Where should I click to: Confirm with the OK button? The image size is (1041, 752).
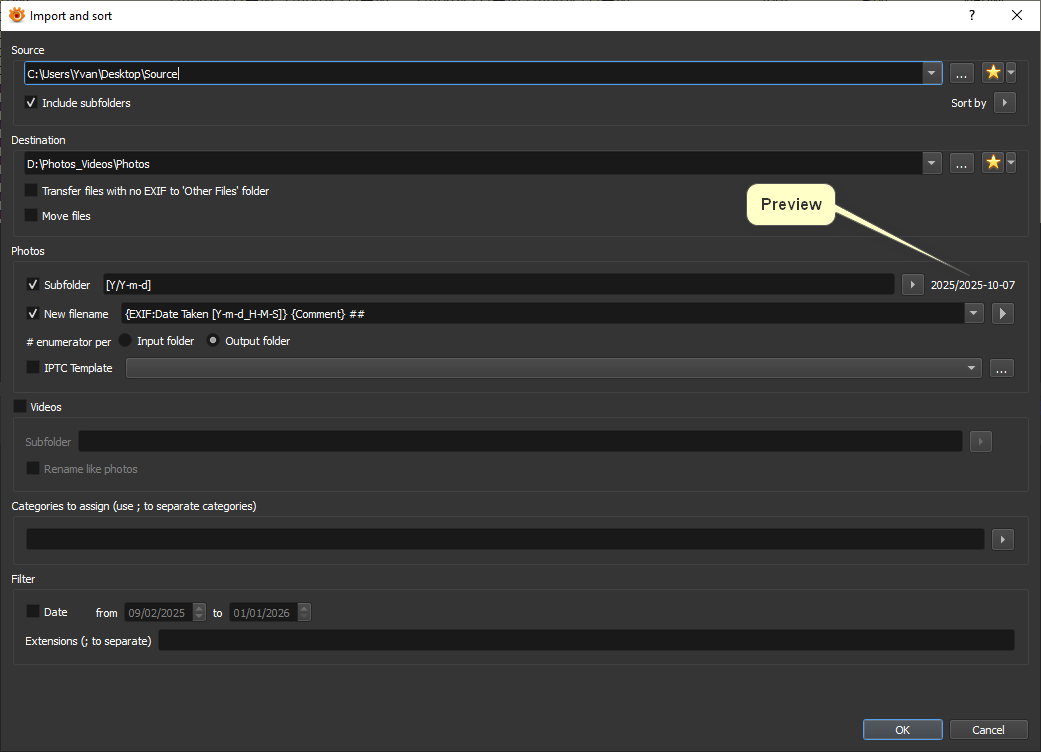[902, 729]
